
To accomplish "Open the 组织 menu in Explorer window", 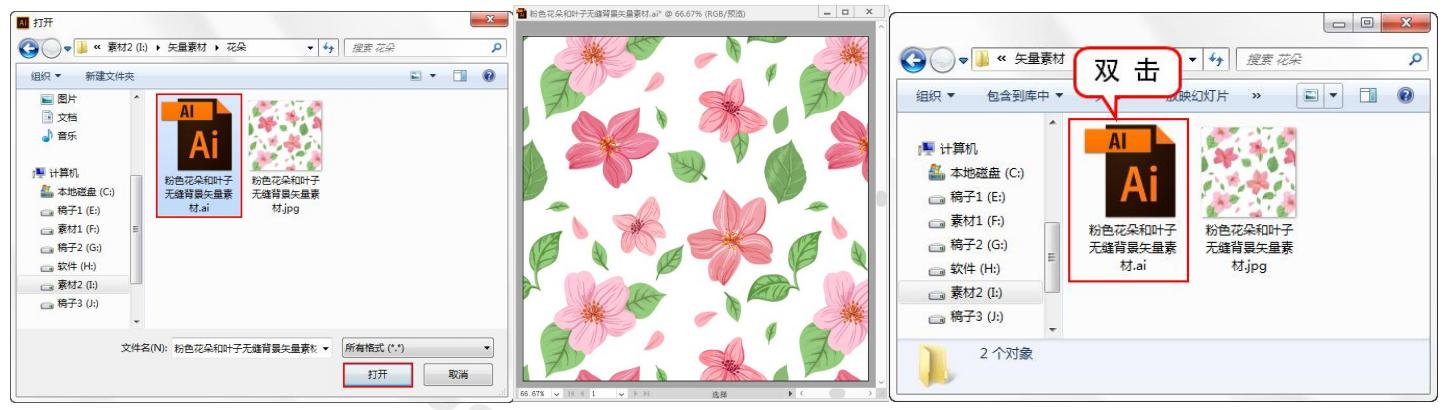I will [x=936, y=95].
